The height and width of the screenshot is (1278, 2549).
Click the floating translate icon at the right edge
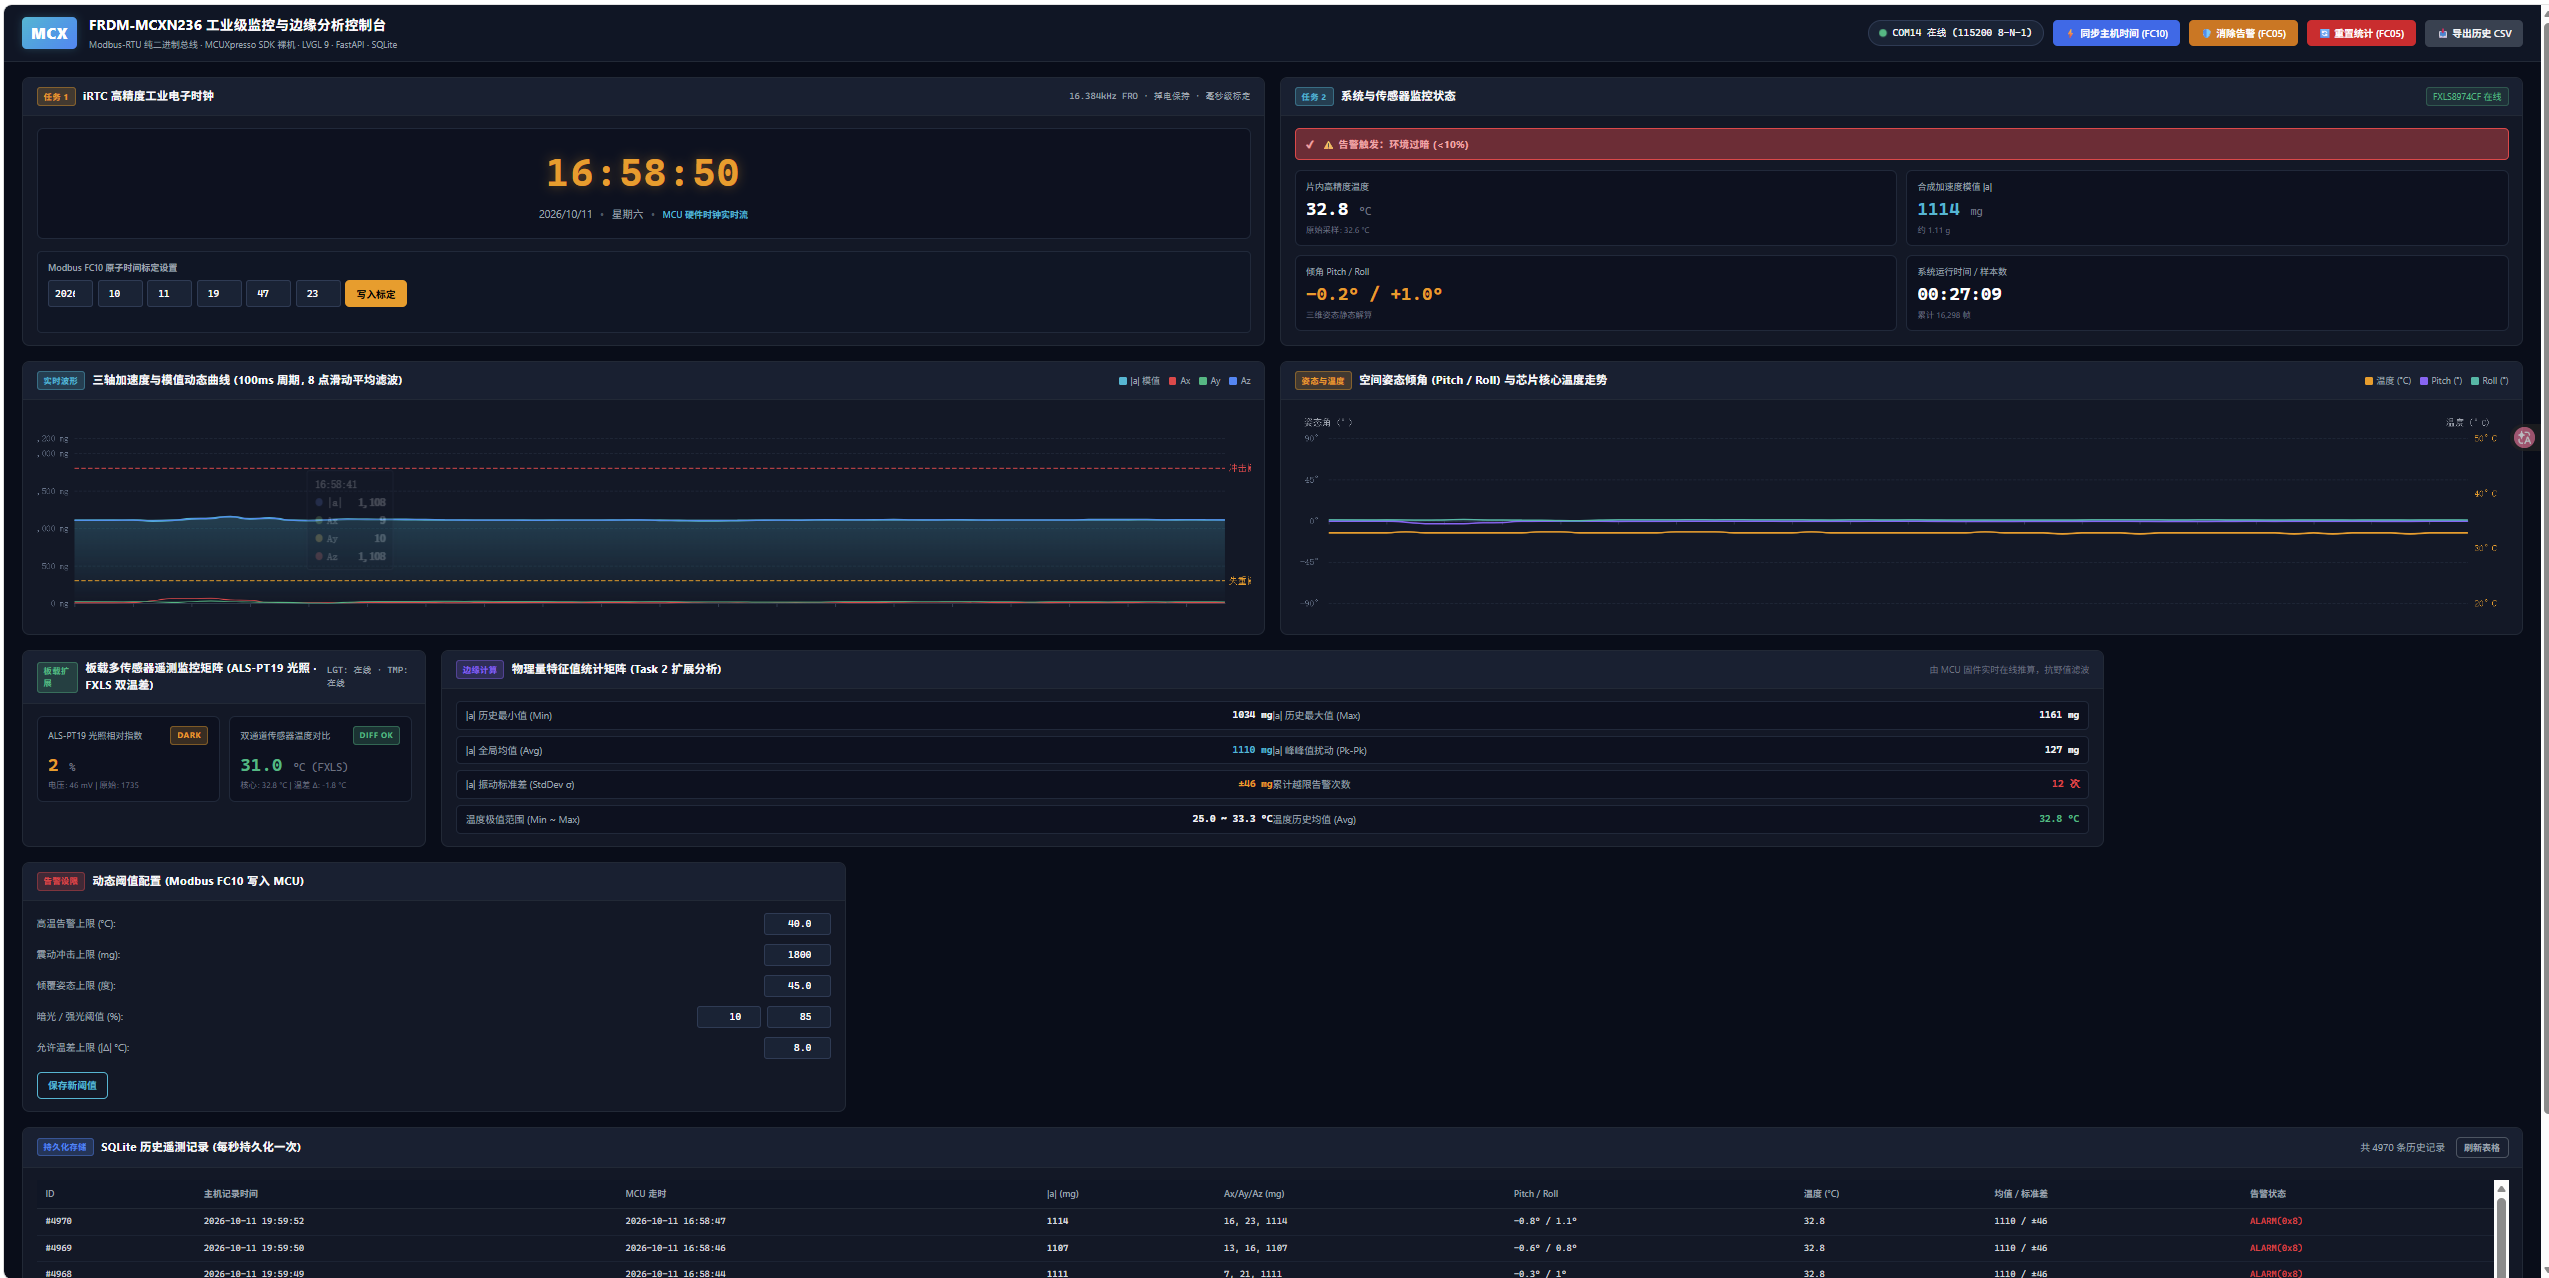click(x=2525, y=437)
